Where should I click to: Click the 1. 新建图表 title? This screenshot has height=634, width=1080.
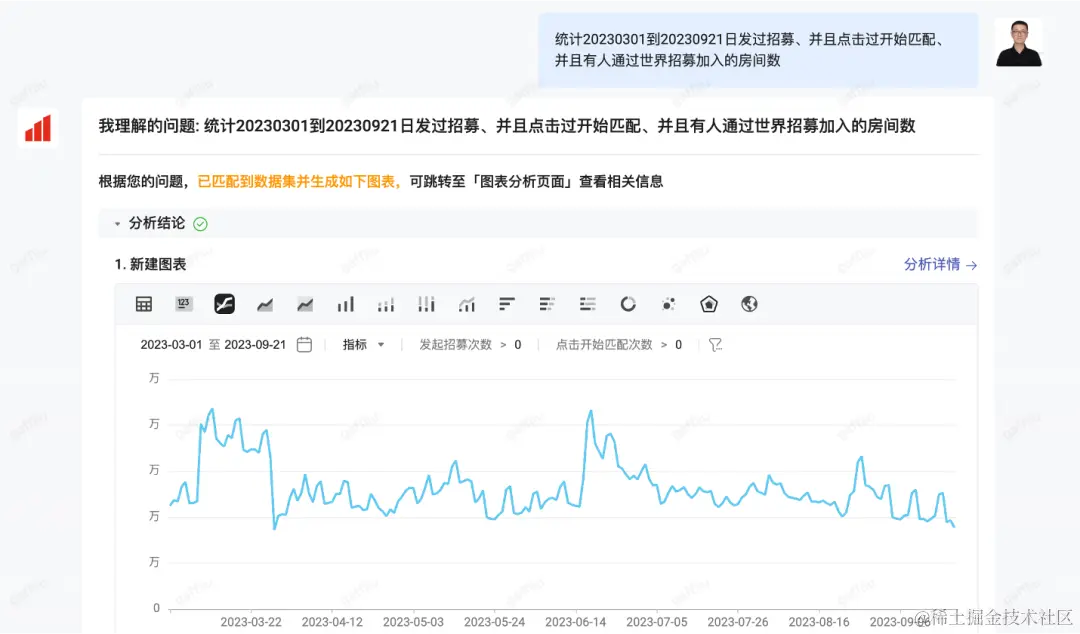(x=150, y=265)
